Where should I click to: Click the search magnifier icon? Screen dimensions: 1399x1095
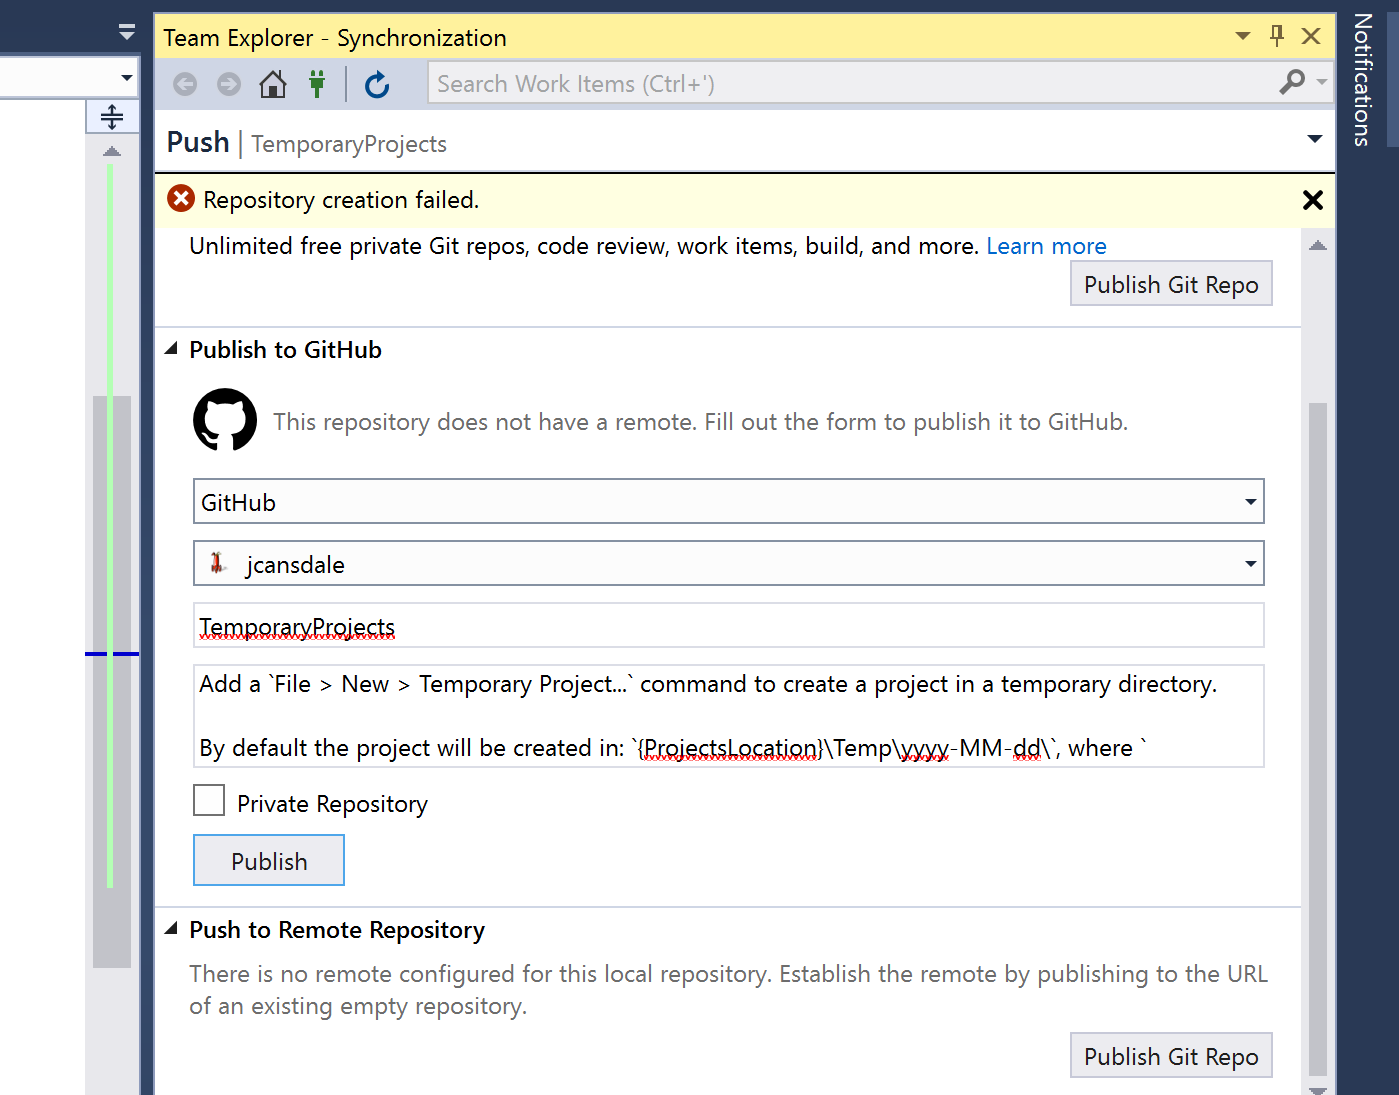(1292, 82)
